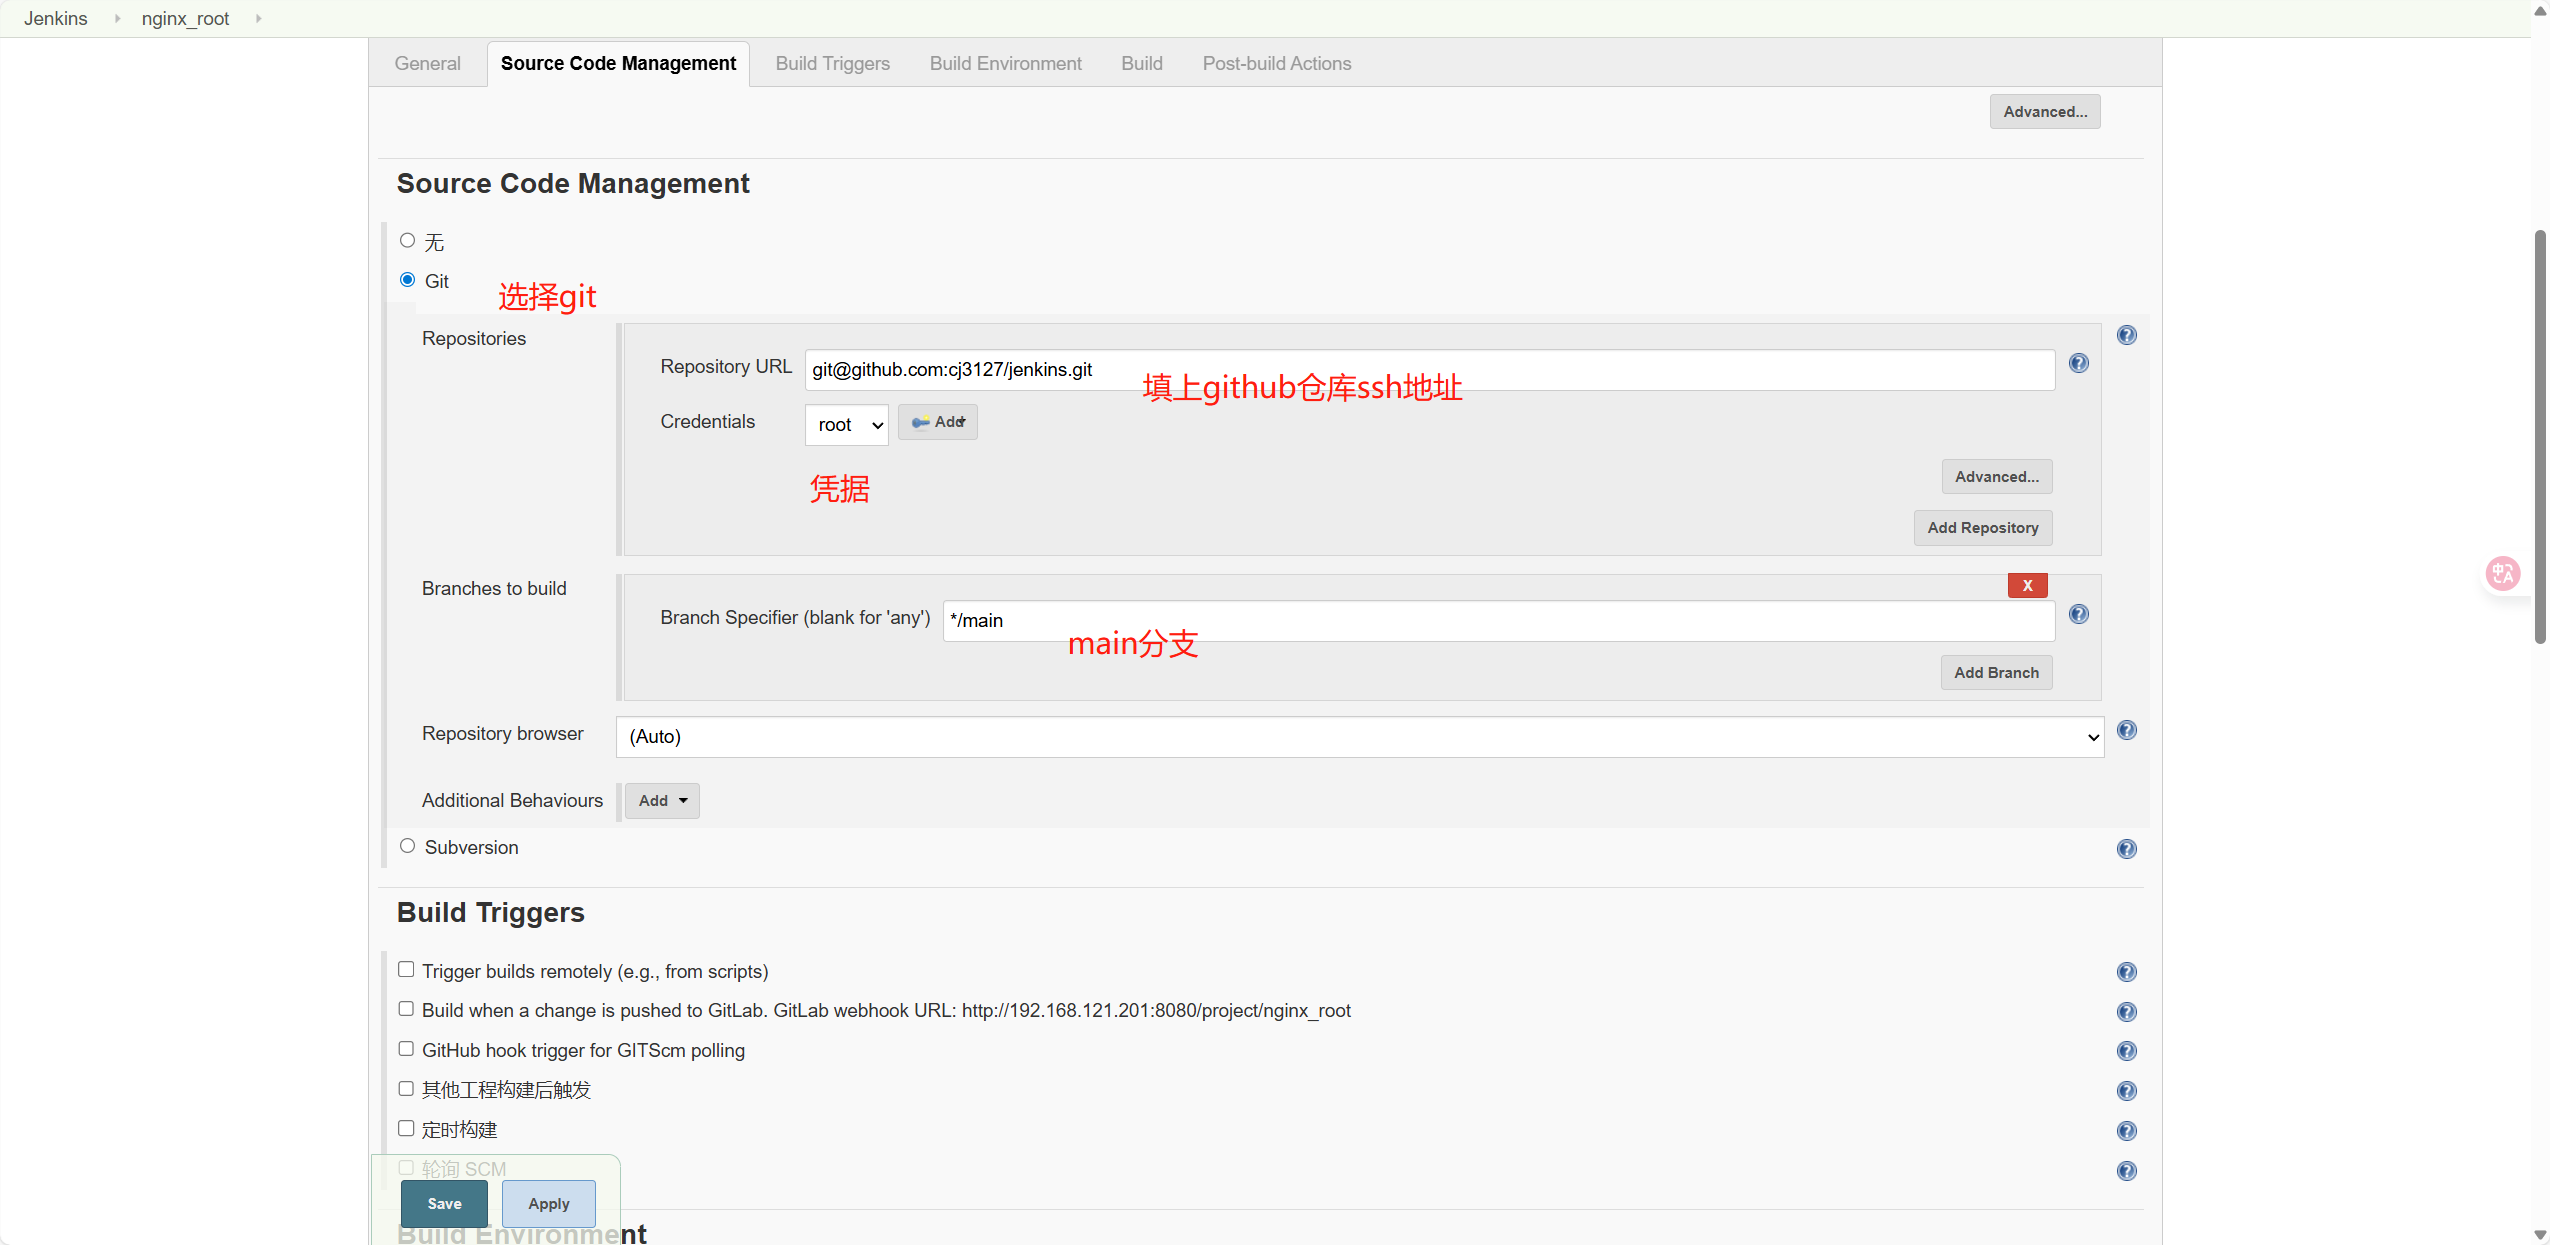Check 其他工程构建后触发 checkbox
This screenshot has width=2550, height=1245.
pos(406,1088)
